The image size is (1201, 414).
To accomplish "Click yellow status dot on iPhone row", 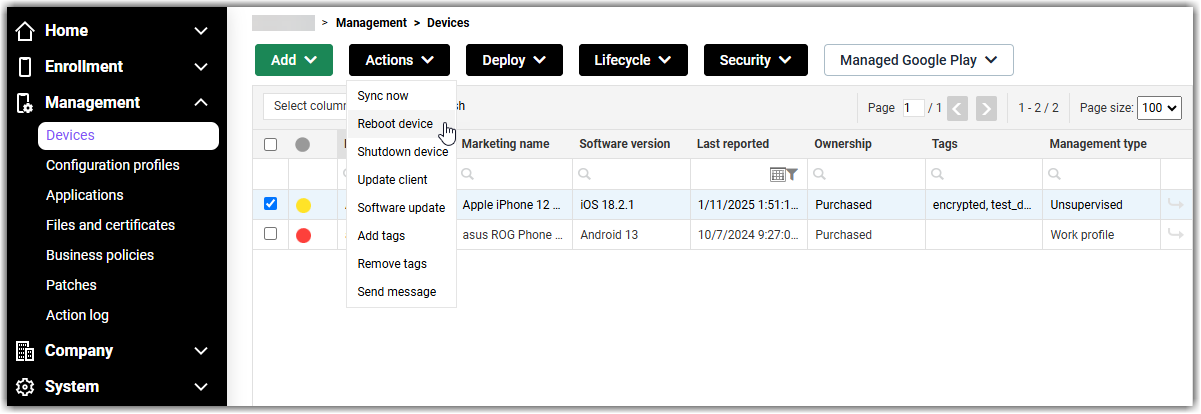I will [303, 205].
